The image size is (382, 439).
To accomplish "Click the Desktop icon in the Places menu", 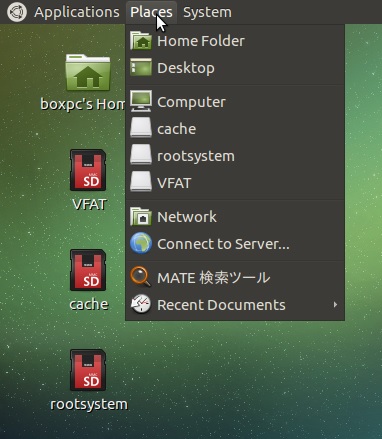I will [x=141, y=68].
